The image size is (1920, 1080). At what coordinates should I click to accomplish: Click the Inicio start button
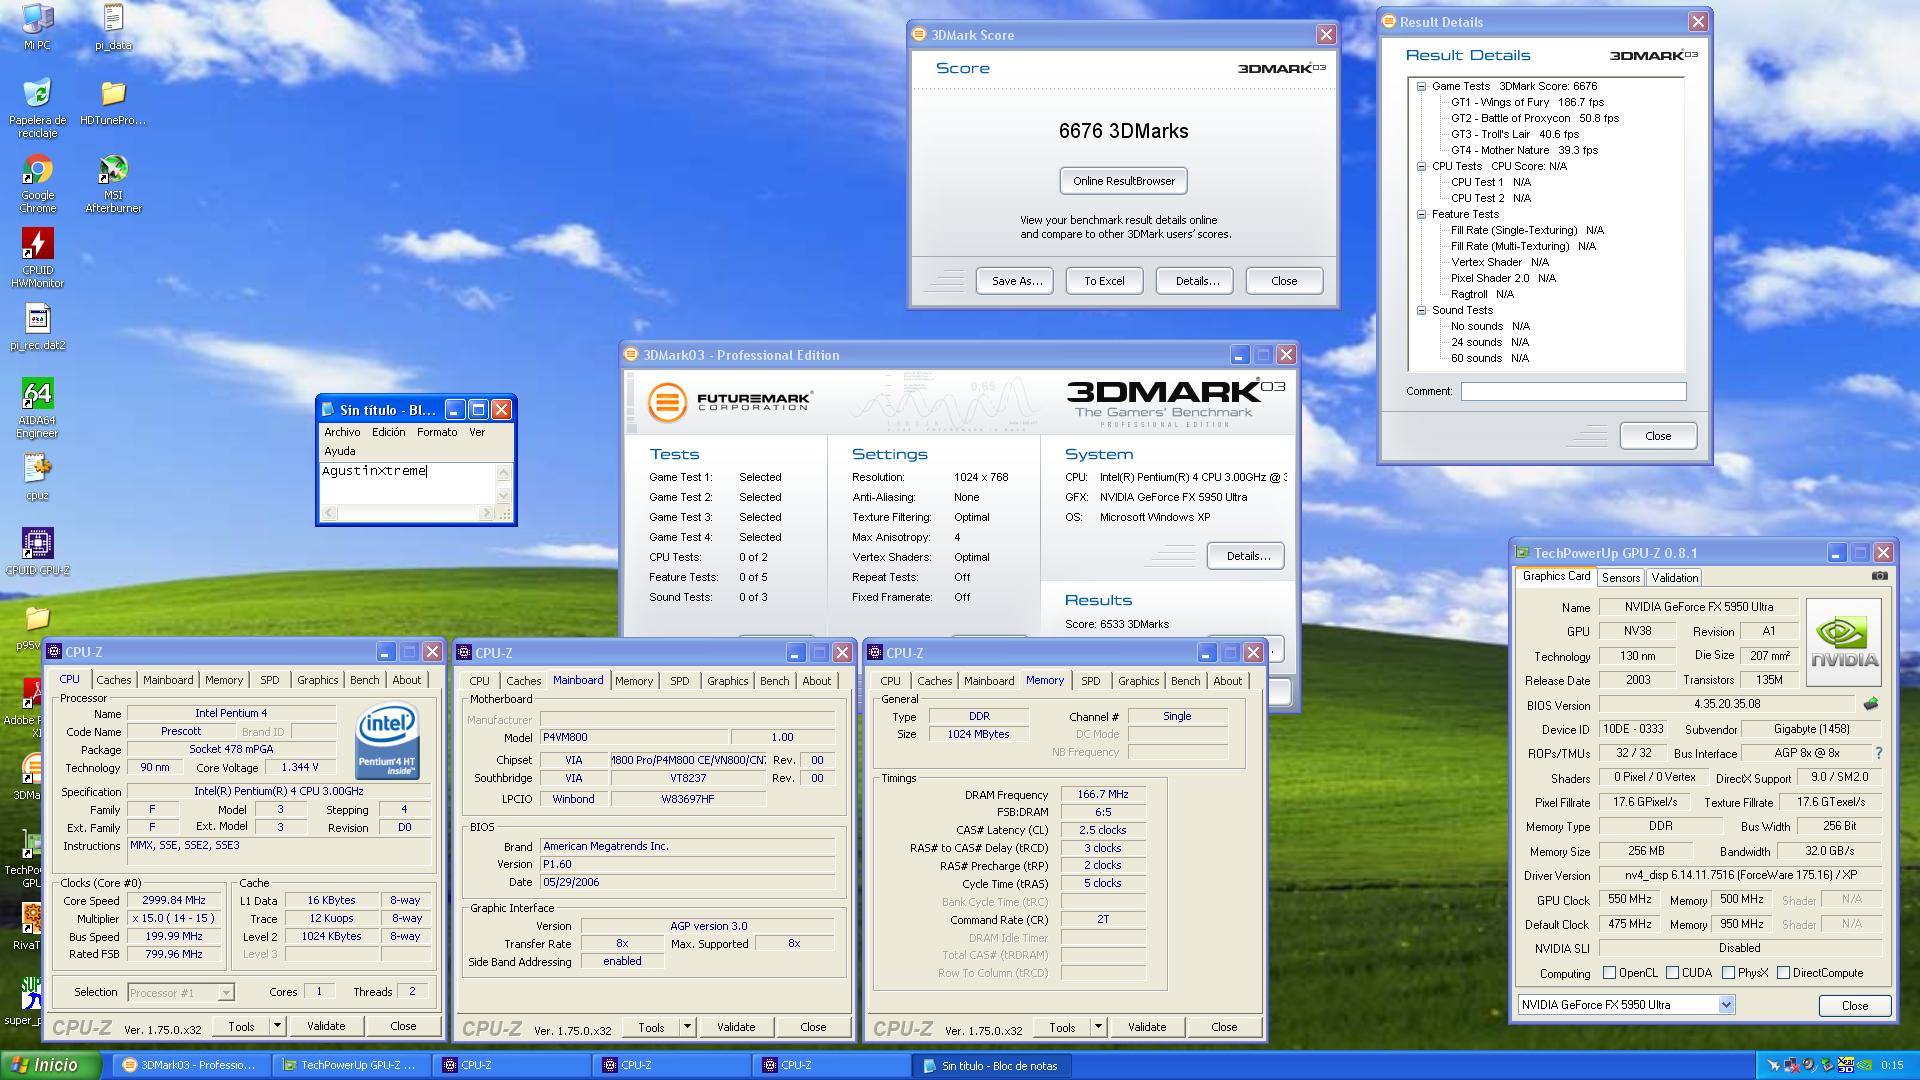50,1065
